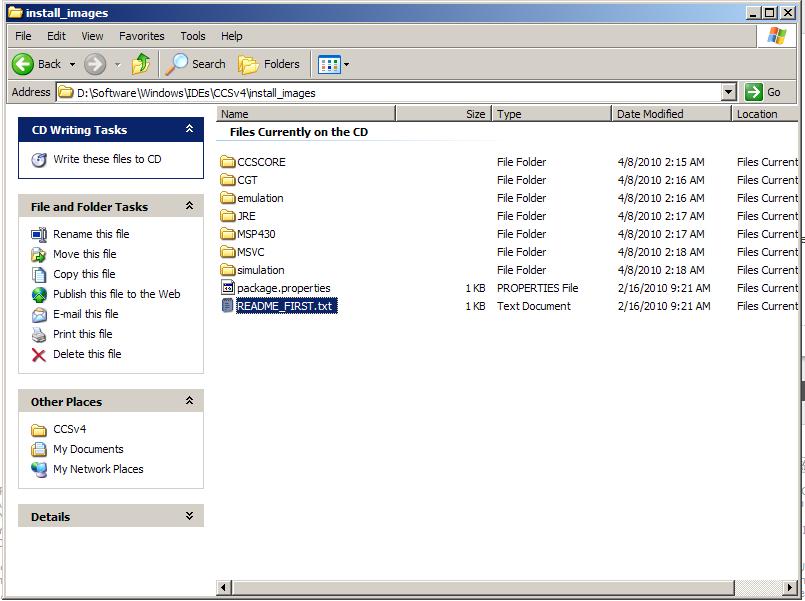The image size is (805, 601).
Task: Open the Search pane
Action: pyautogui.click(x=196, y=64)
